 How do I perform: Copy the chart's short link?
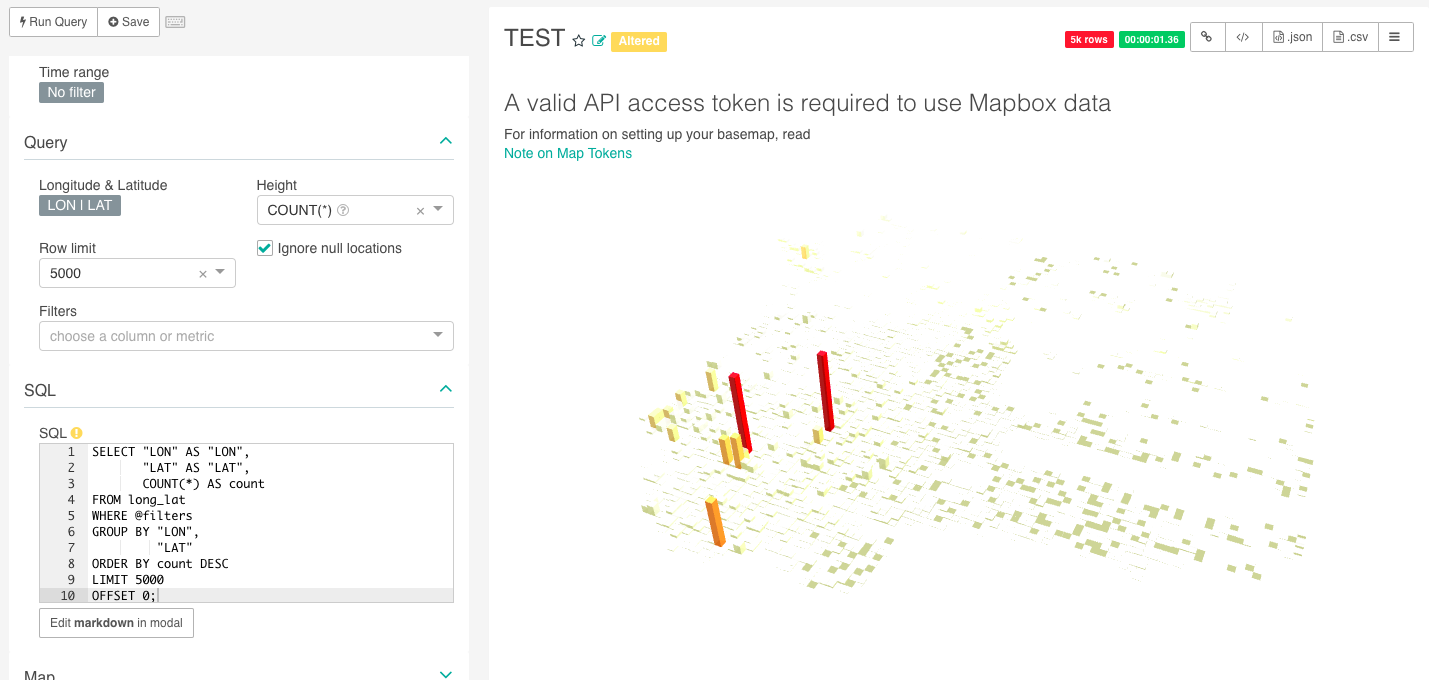[x=1207, y=37]
